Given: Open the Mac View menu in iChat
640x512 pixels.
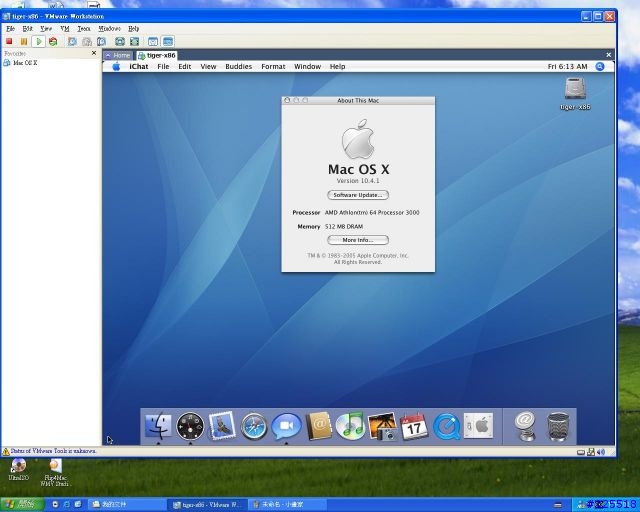Looking at the screenshot, I should 208,67.
